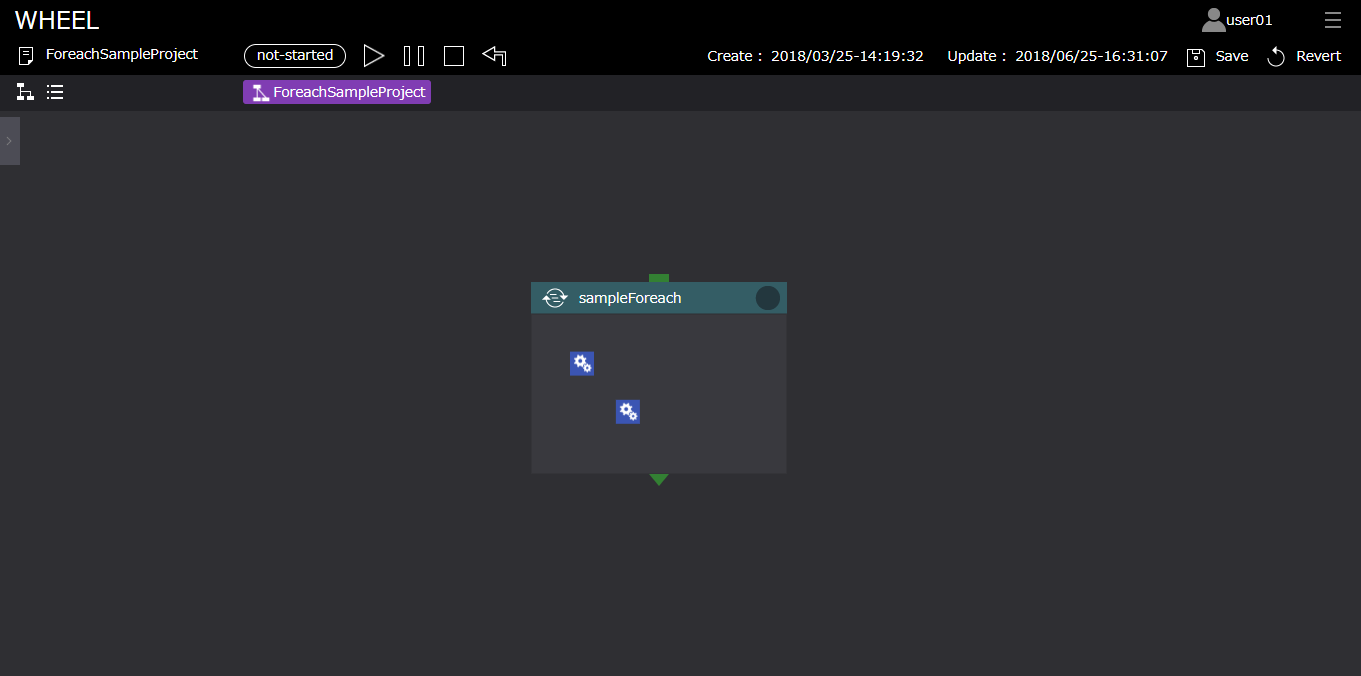Viewport: 1361px width, 676px height.
Task: Pause the project execution
Action: 414,56
